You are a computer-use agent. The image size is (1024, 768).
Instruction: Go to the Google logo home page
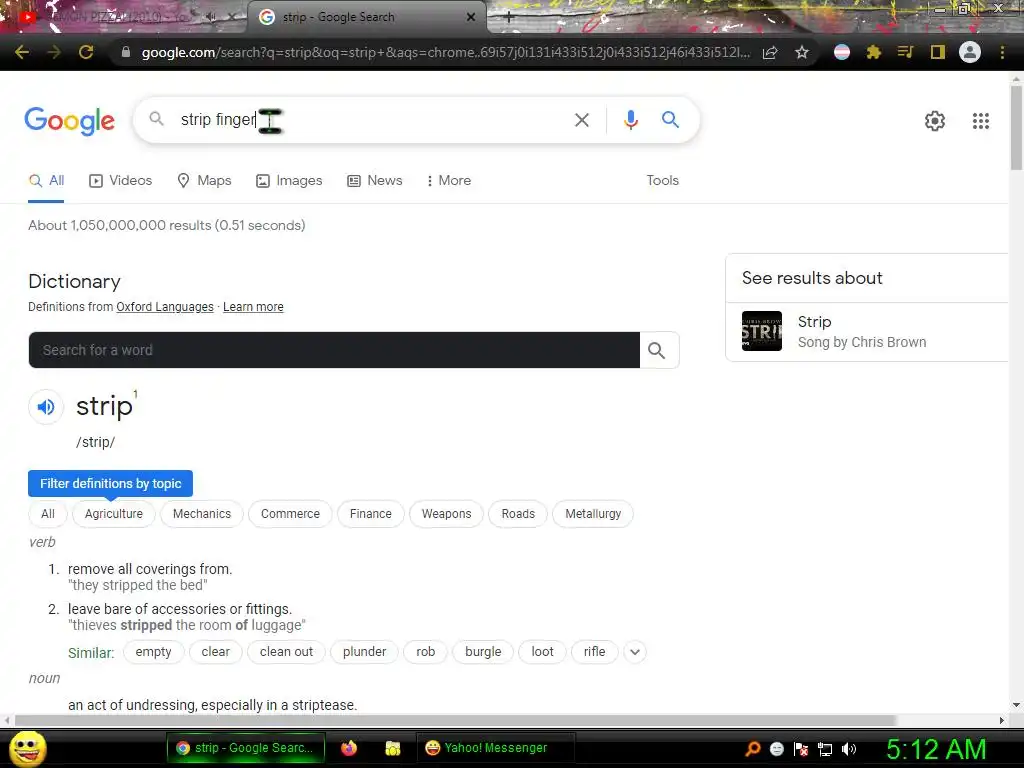tap(69, 121)
